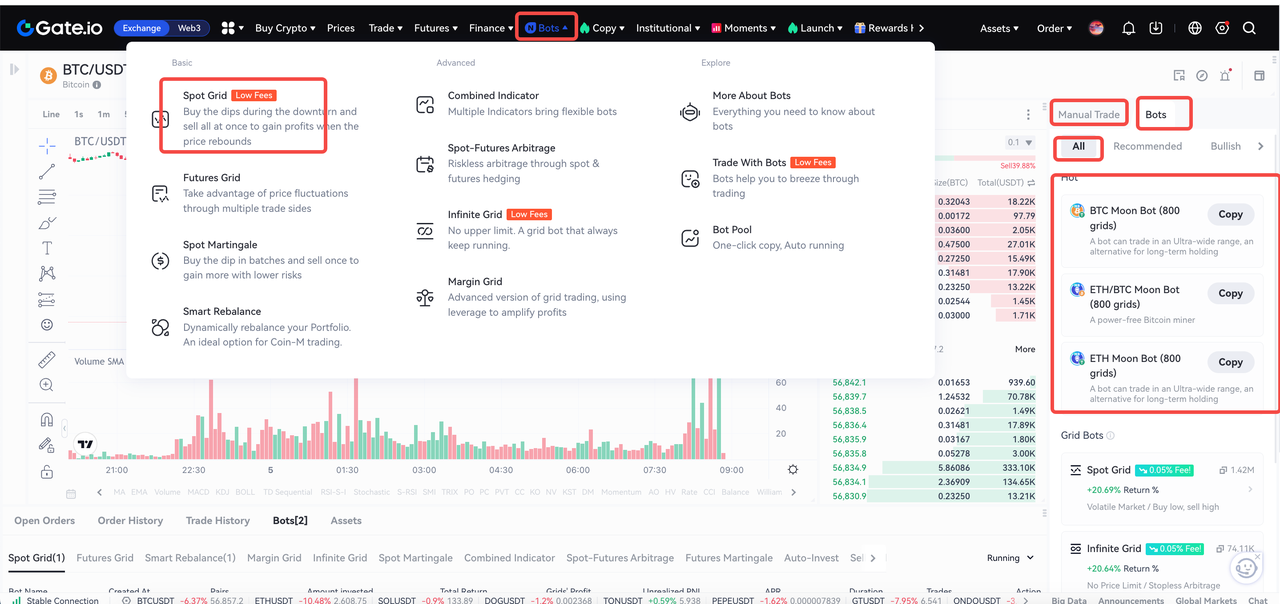Screen dimensions: 1280x604
Task: Open the Running status filter dropdown
Action: pos(1009,558)
